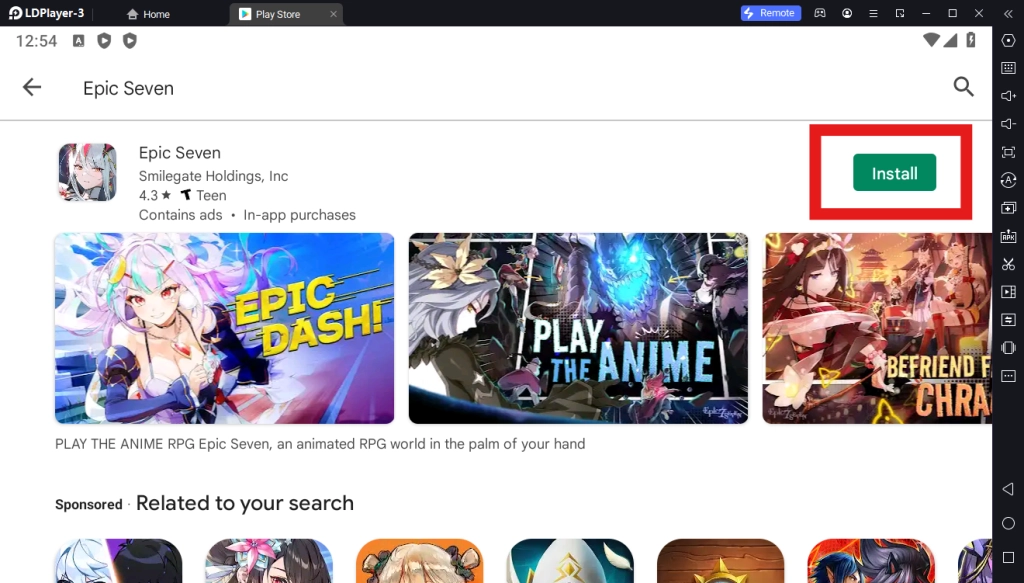Click the keyboard A icon in status bar
The height and width of the screenshot is (583, 1024).
(x=78, y=41)
